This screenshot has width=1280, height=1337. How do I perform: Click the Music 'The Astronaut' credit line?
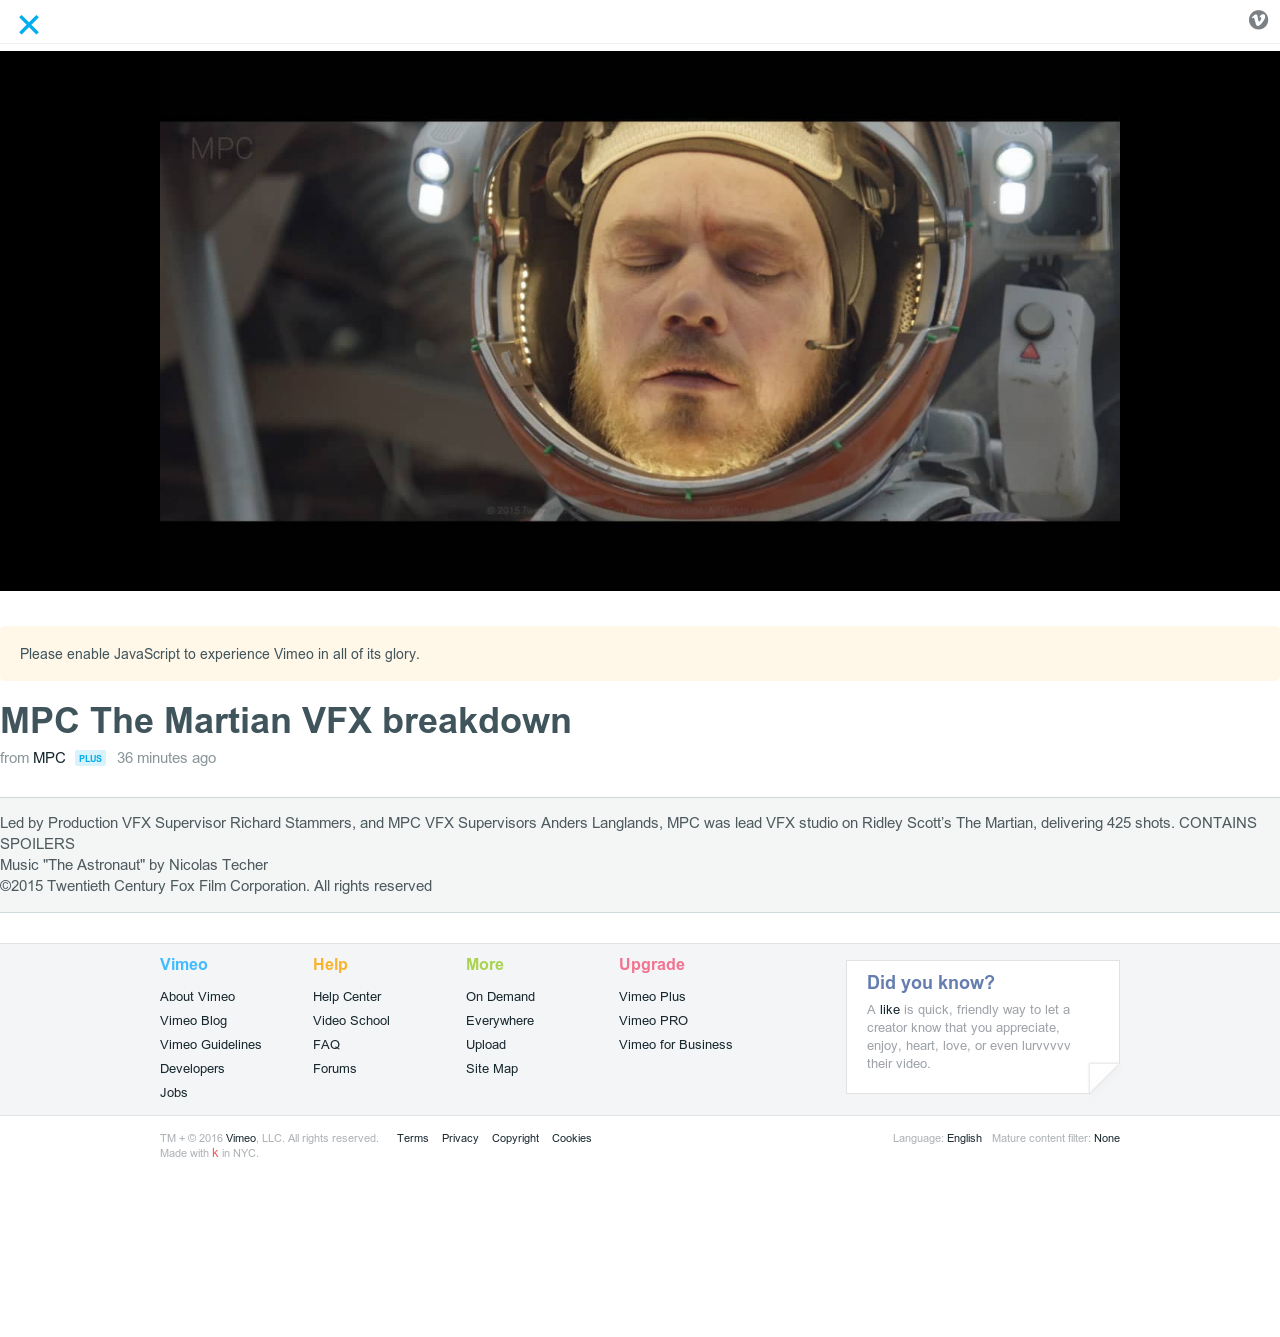(134, 865)
